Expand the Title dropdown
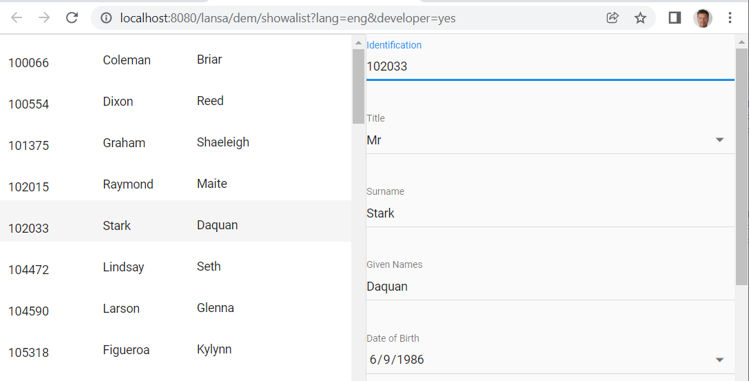The width and height of the screenshot is (750, 381). (x=719, y=140)
